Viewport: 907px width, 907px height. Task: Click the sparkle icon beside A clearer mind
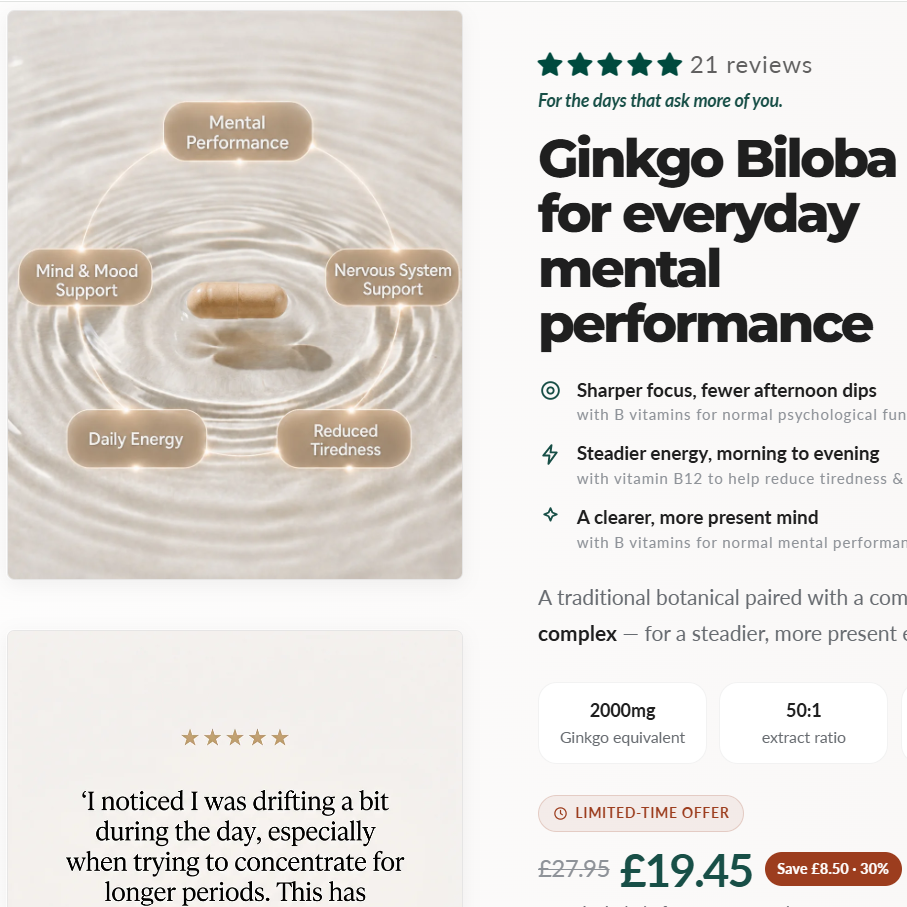coord(550,515)
